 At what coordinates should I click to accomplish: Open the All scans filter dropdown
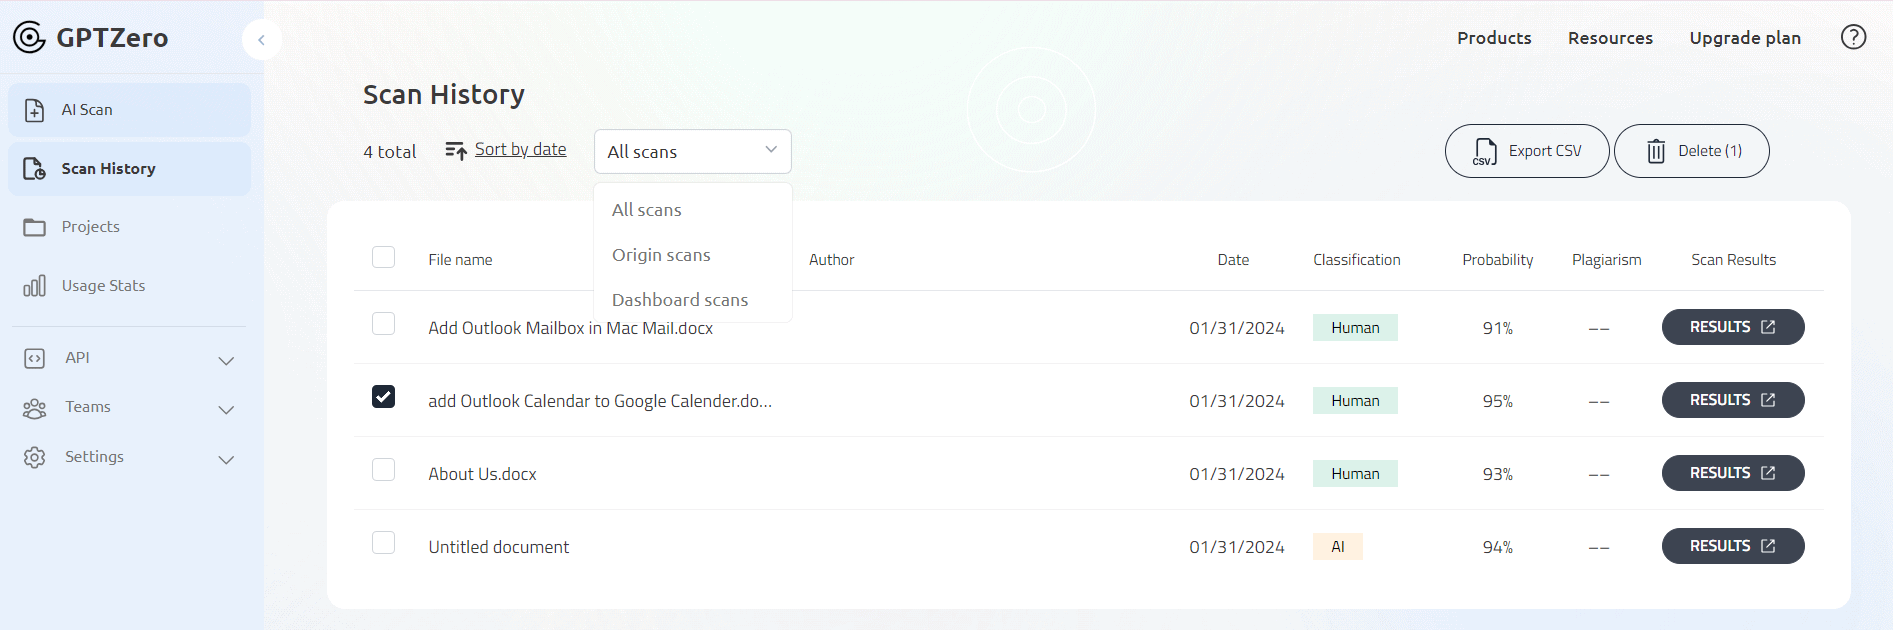[692, 151]
